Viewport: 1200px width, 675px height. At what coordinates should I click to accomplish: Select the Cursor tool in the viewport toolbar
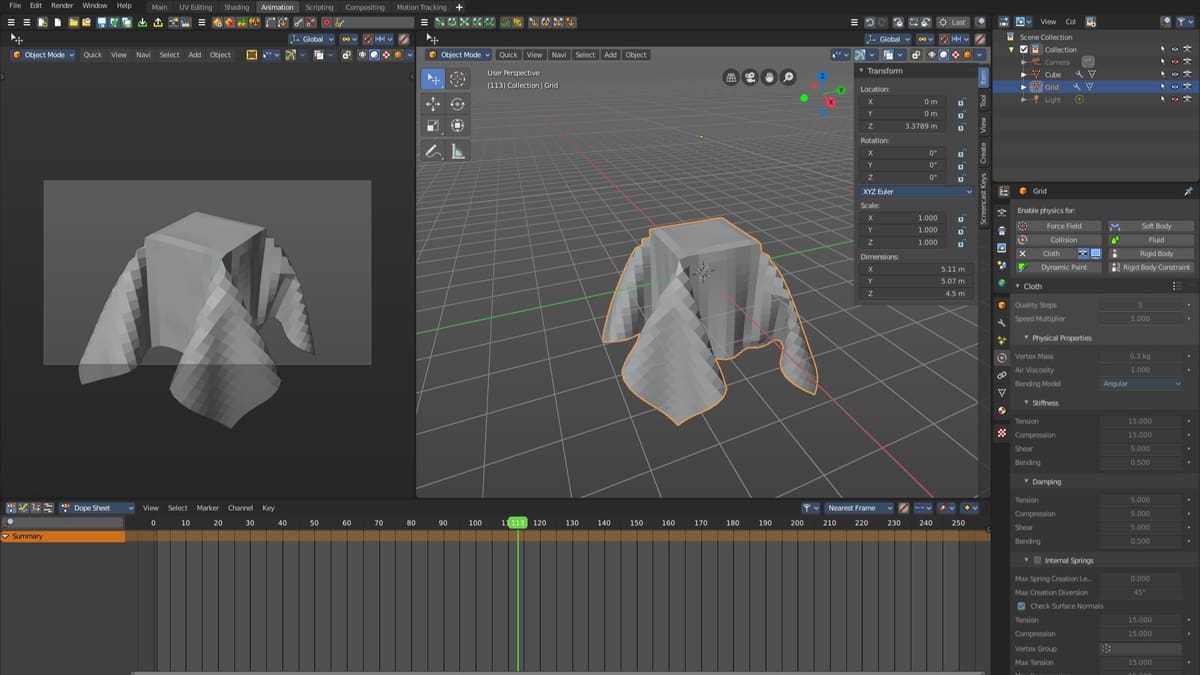457,79
